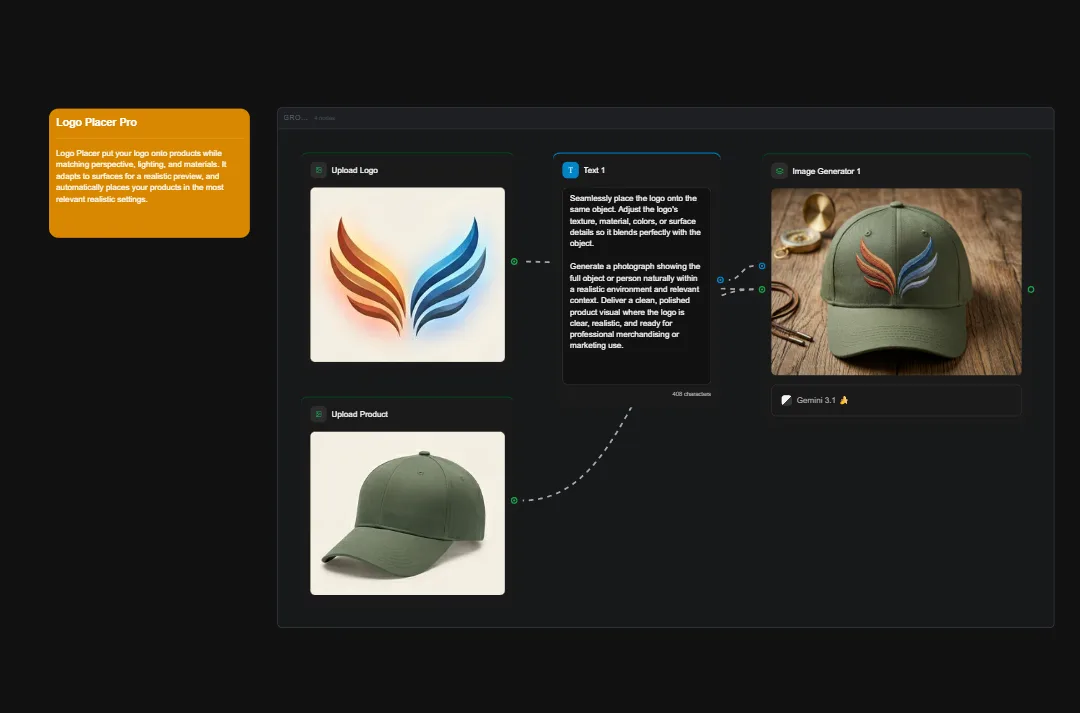Select the green cap product thumbnail
The width and height of the screenshot is (1080, 713).
(407, 512)
